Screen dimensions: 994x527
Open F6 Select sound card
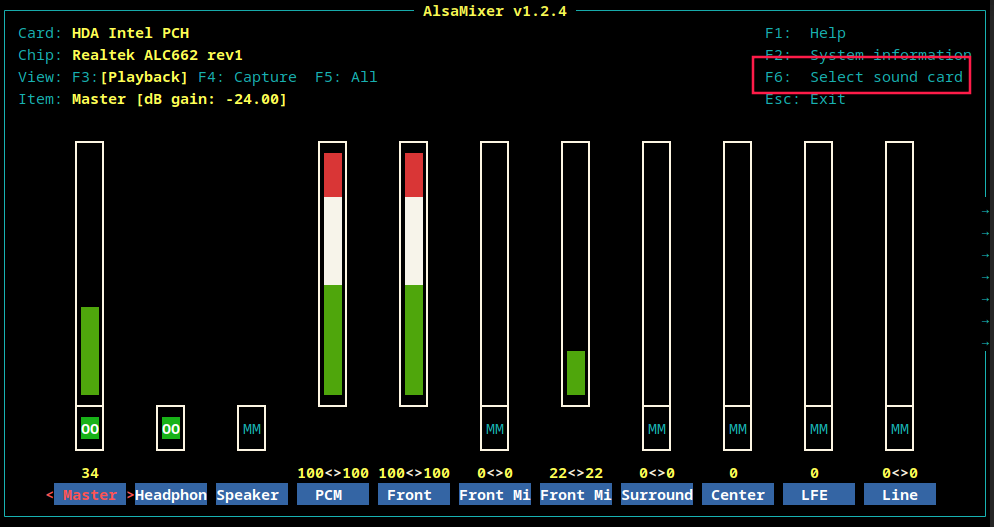(x=864, y=77)
